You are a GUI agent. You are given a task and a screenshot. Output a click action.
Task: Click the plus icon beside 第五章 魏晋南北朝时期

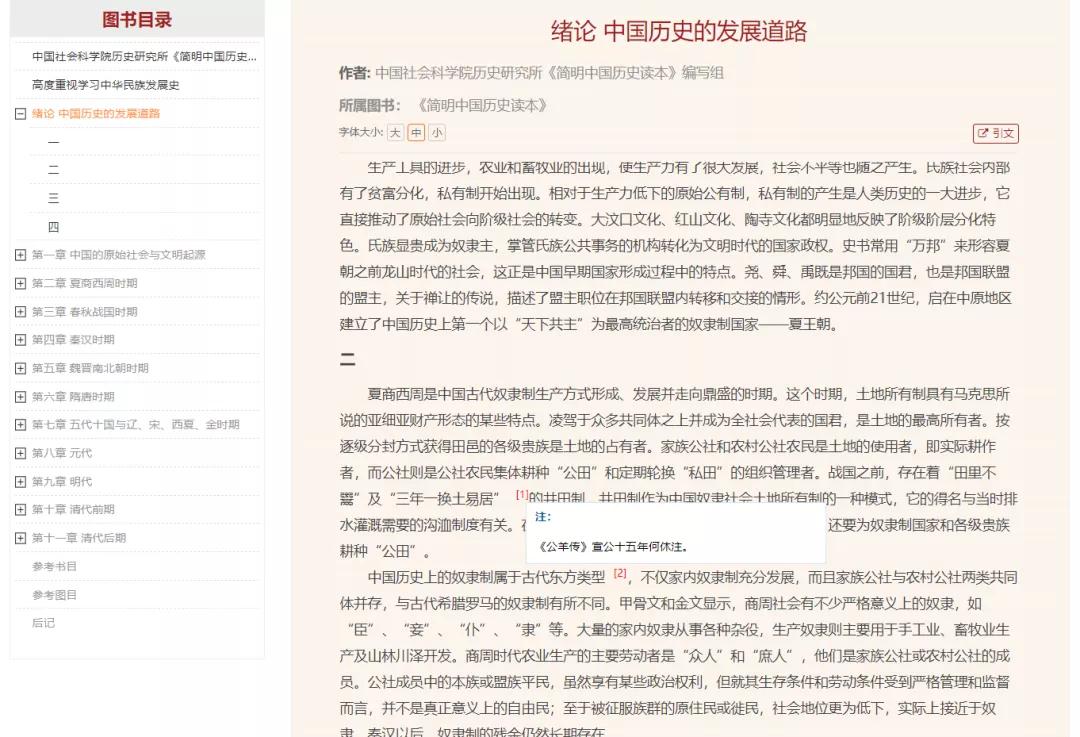[19, 368]
